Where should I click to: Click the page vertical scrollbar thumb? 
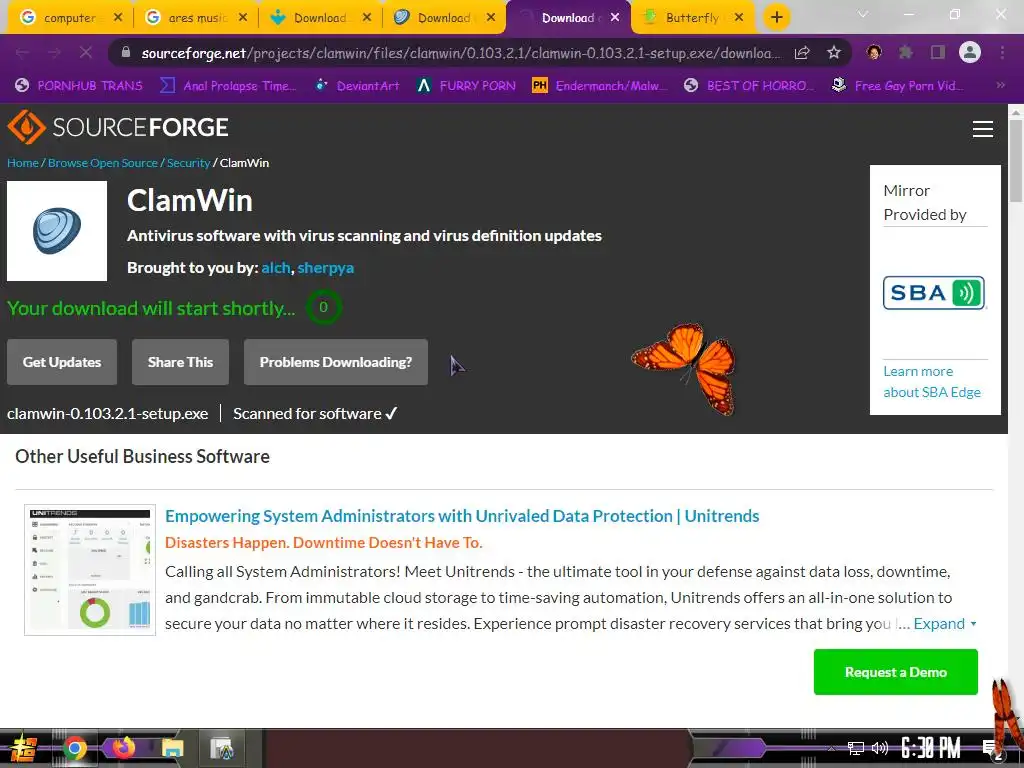[1016, 160]
